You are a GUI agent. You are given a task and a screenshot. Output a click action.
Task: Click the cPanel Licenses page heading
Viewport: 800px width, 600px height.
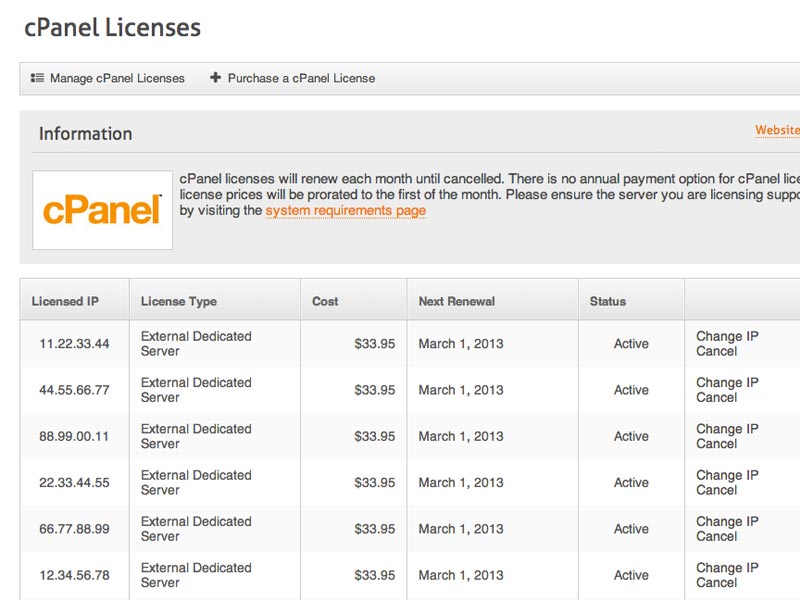click(x=113, y=28)
